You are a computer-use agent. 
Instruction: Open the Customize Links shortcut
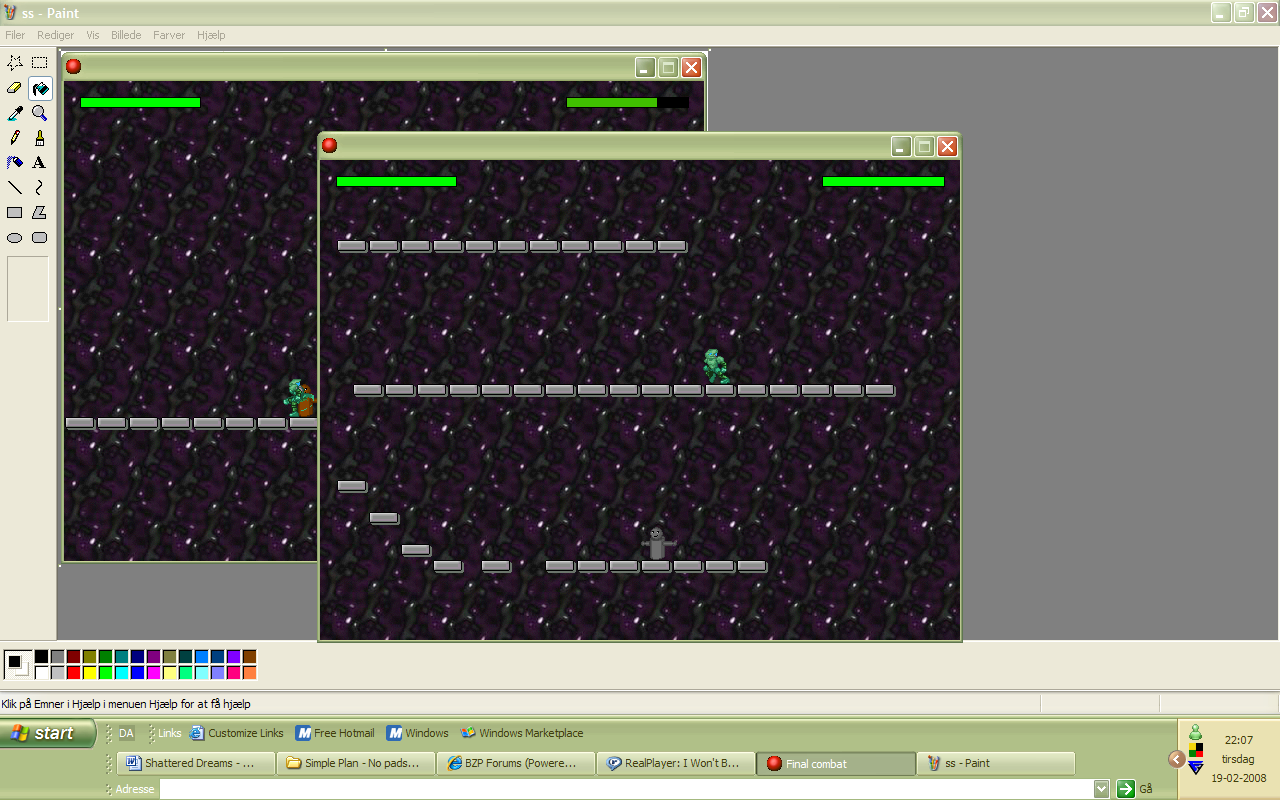click(x=237, y=733)
